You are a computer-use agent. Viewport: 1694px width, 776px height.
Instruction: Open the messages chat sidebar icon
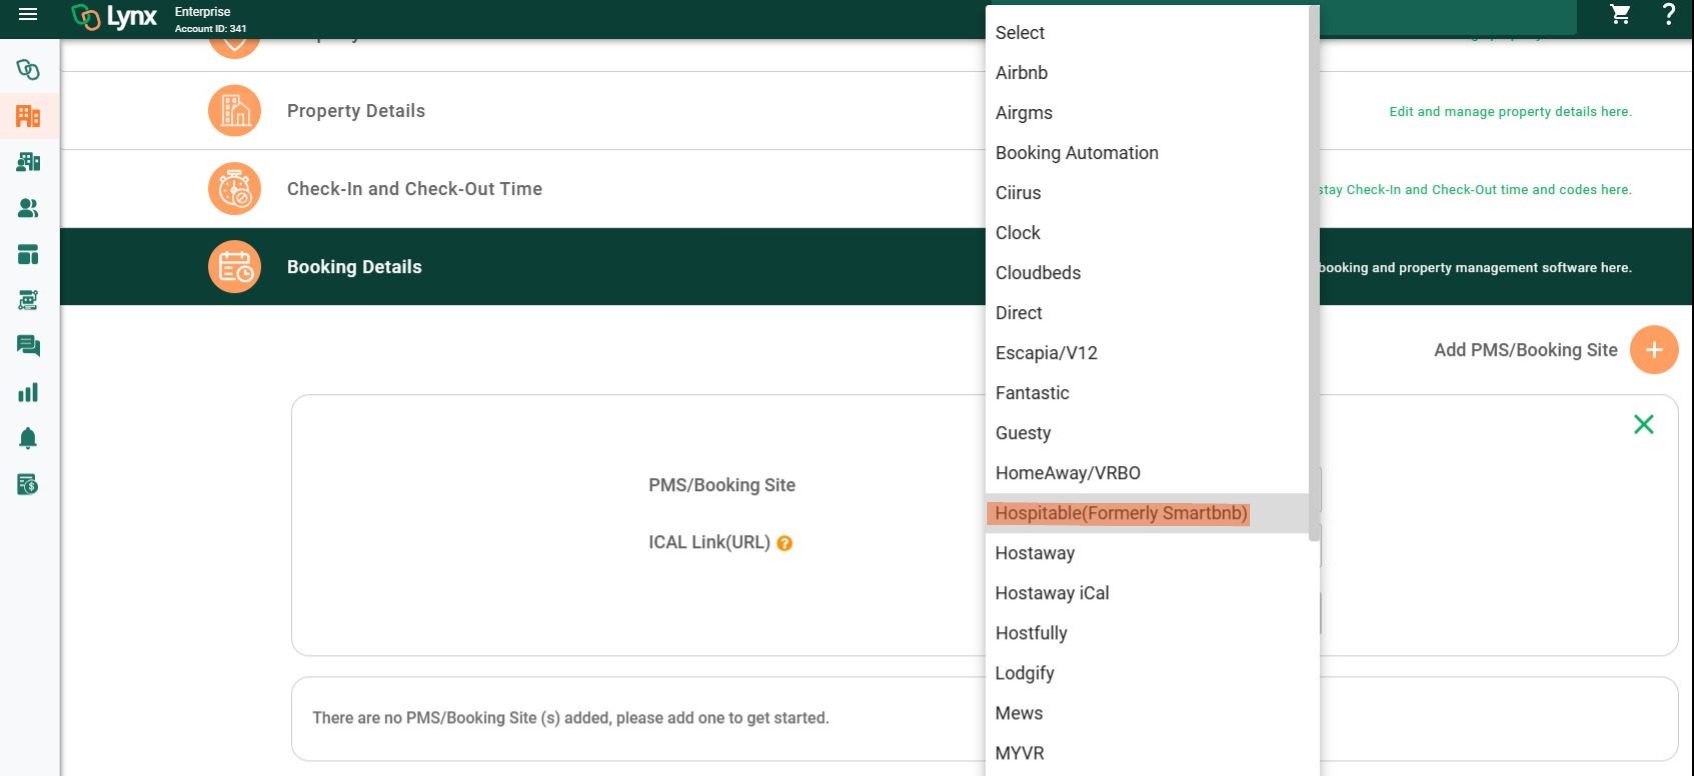click(28, 346)
